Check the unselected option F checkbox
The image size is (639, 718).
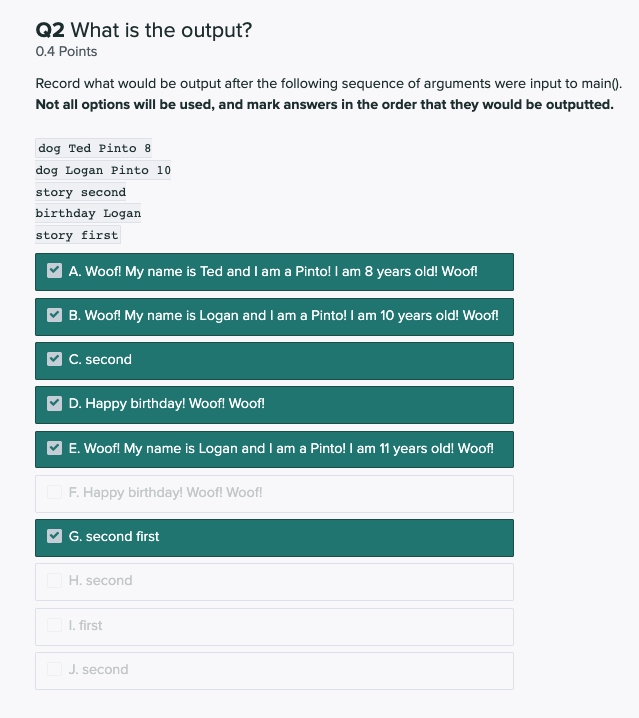pyautogui.click(x=55, y=492)
